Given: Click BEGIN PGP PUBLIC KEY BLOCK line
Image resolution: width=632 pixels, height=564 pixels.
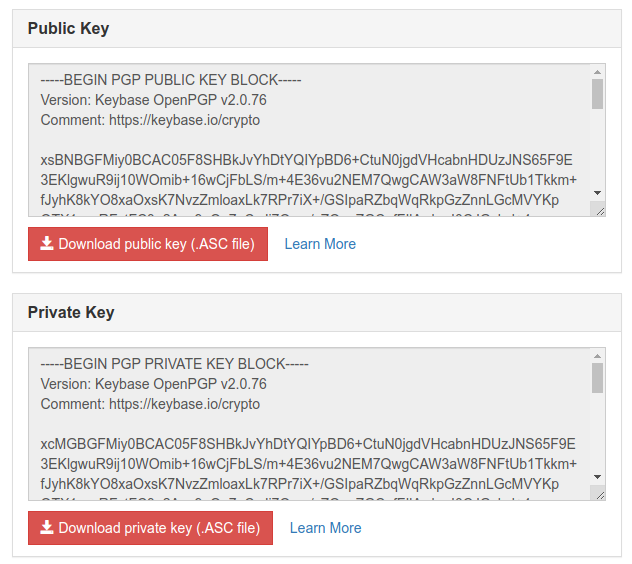Looking at the screenshot, I should [x=170, y=80].
